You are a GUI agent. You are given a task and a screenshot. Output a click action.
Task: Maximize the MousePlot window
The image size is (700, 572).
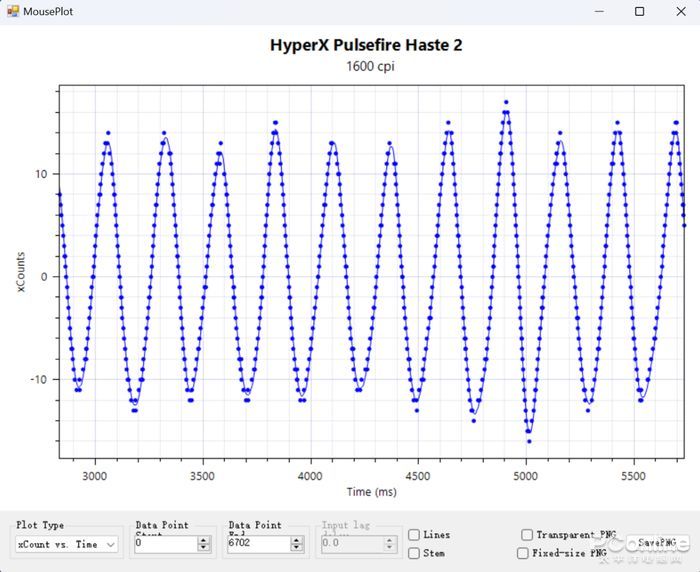639,11
